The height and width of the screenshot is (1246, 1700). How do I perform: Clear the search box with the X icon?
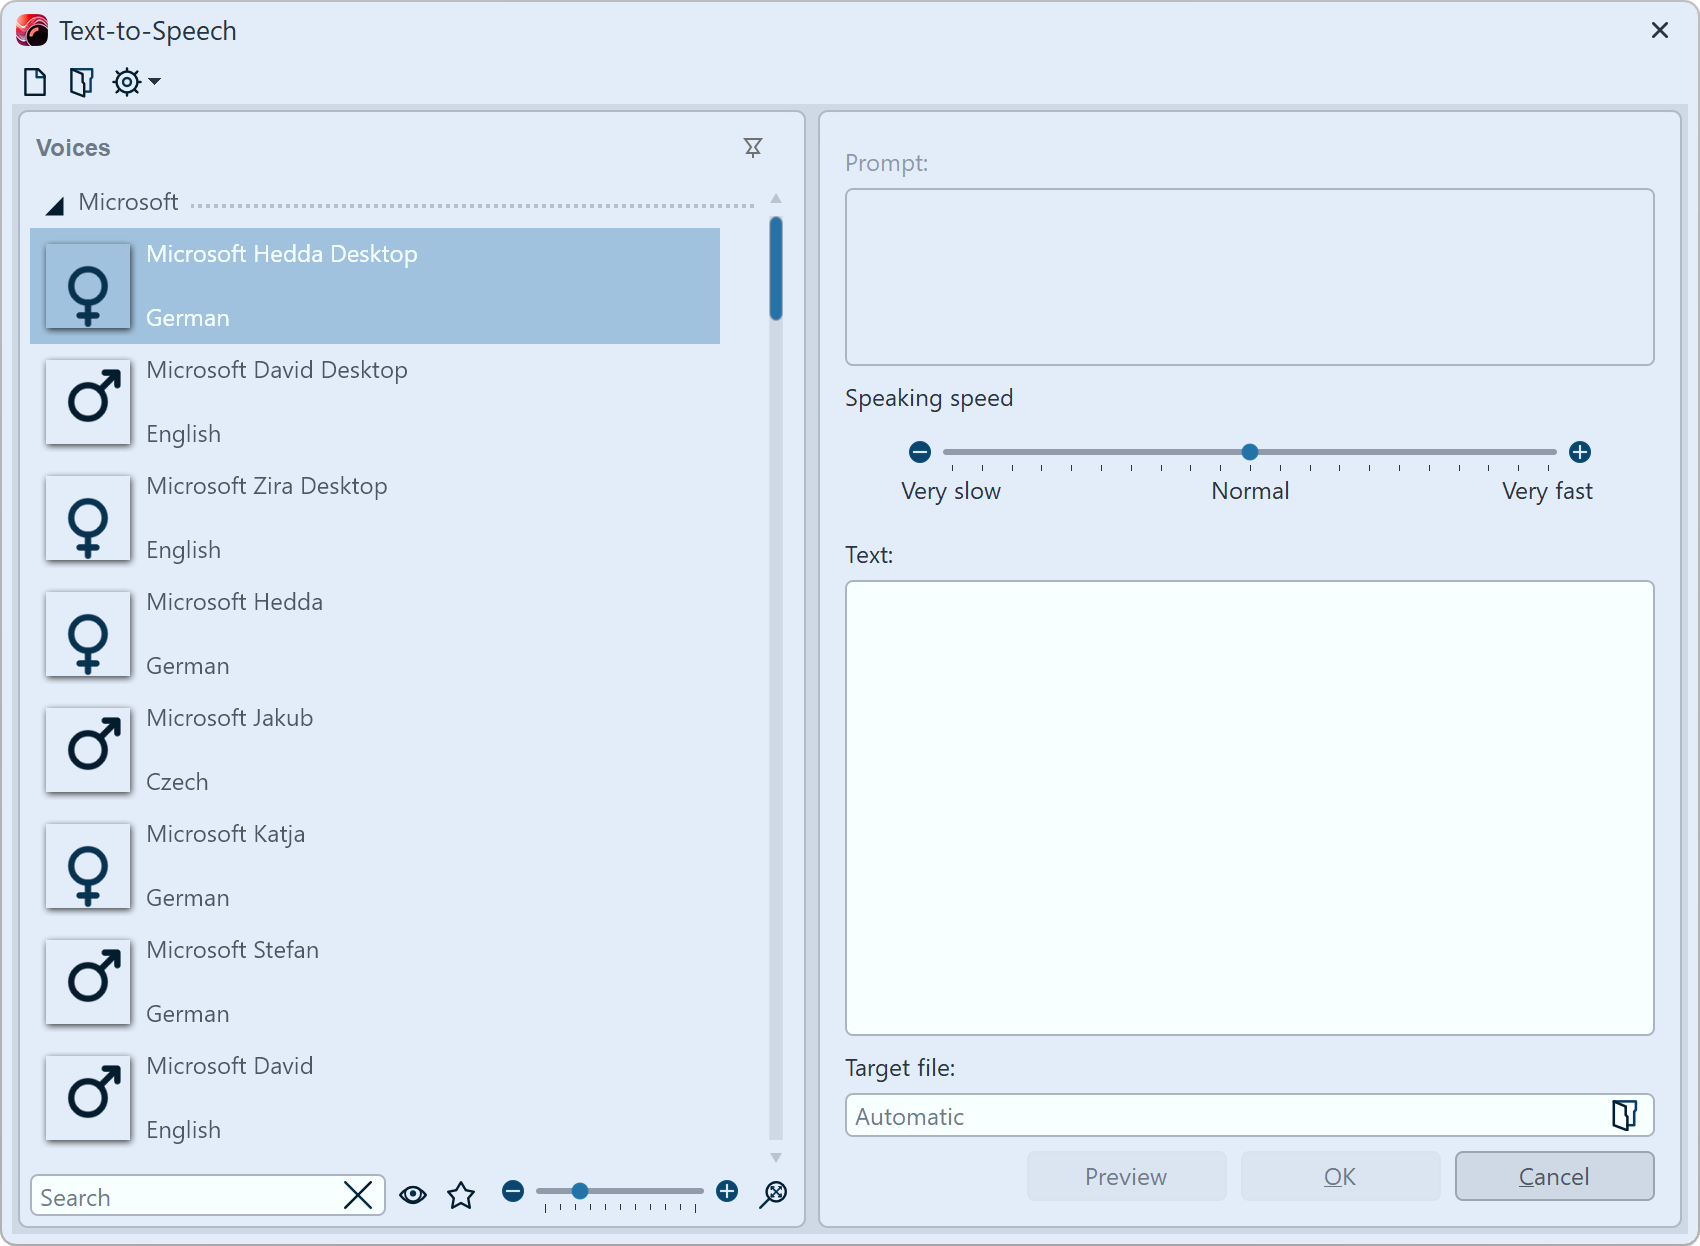tap(357, 1195)
